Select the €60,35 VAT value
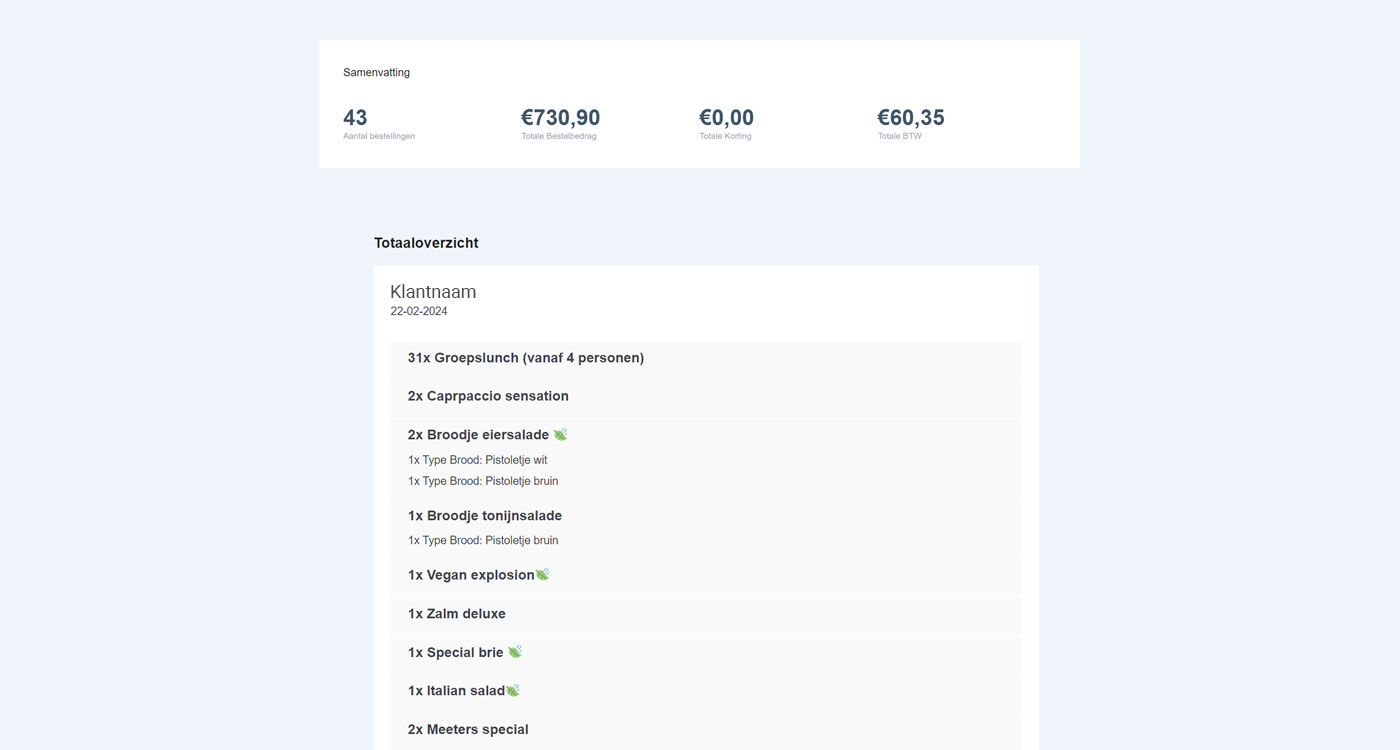The height and width of the screenshot is (750, 1400). point(911,118)
